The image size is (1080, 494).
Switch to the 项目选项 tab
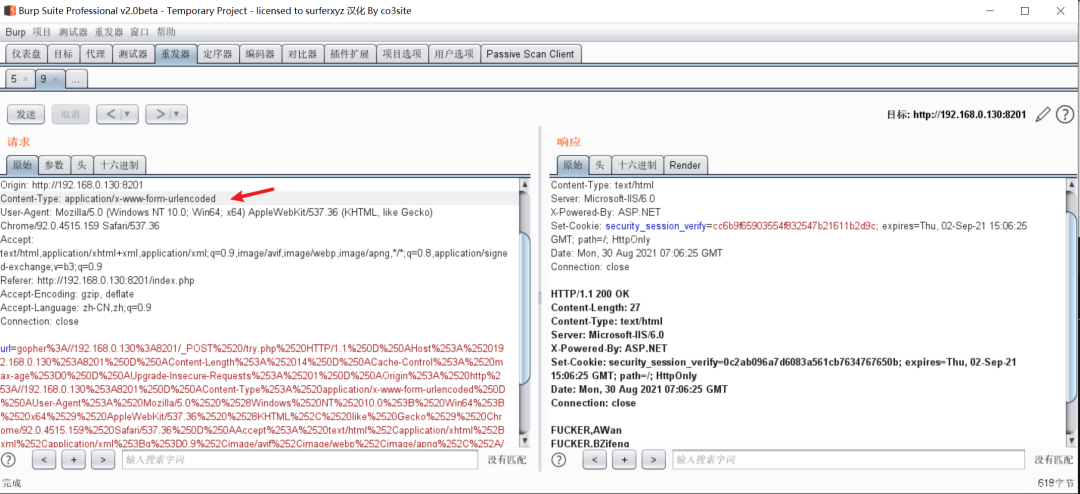402,54
